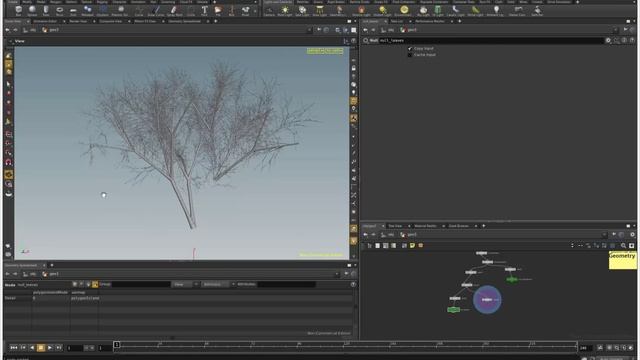
Task: Switch to the Performance Monitor tab
Action: click(429, 21)
